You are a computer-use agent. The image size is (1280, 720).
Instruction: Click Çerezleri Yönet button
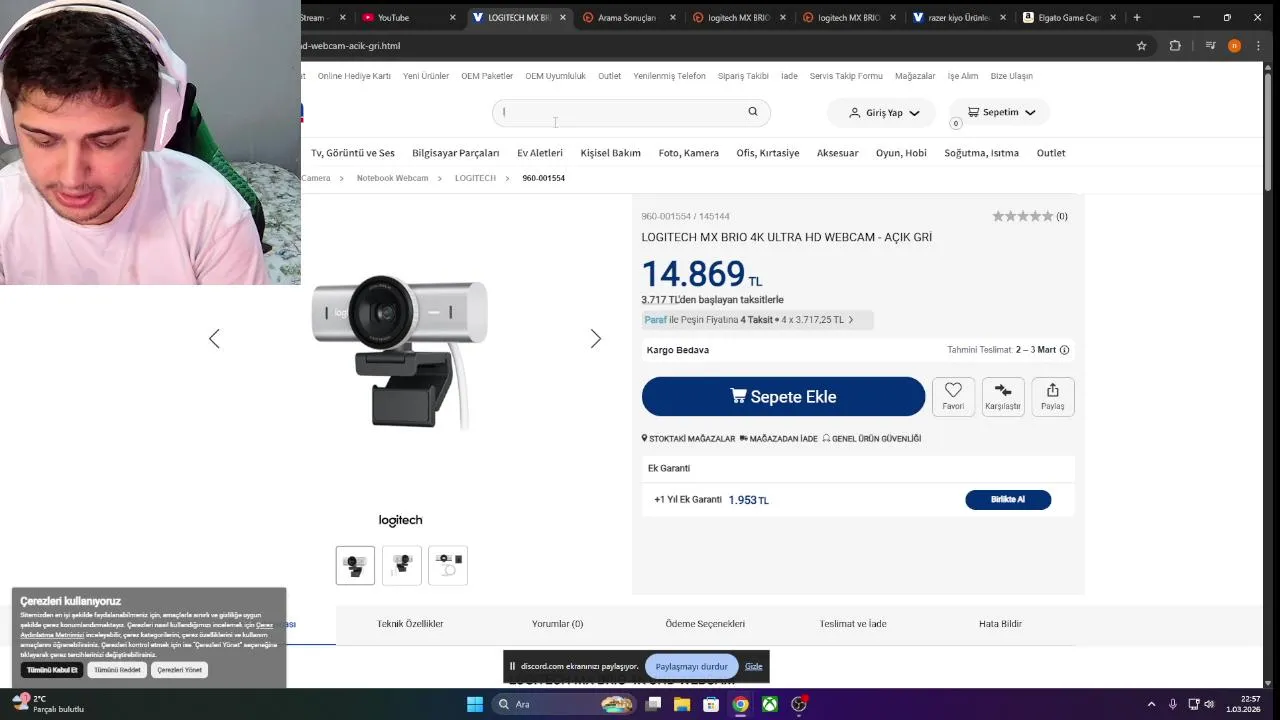click(x=179, y=670)
